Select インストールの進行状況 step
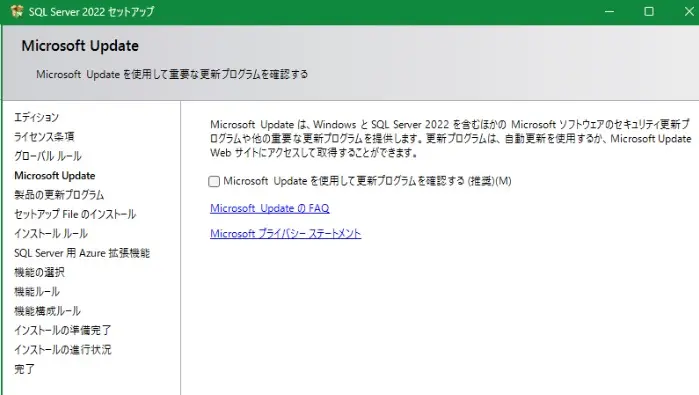 (x=63, y=350)
